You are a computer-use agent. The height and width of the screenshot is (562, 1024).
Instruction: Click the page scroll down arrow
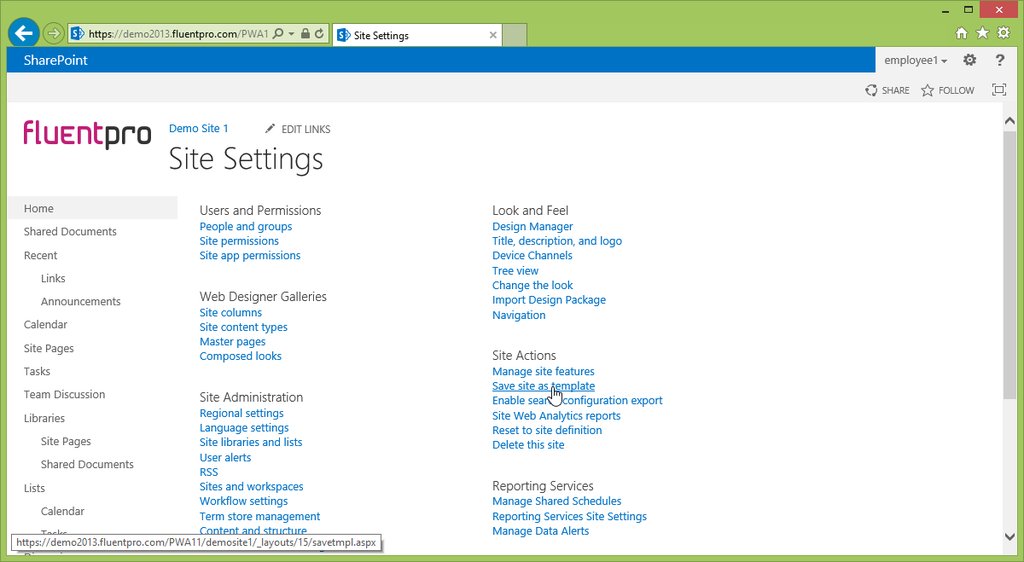tap(1010, 537)
